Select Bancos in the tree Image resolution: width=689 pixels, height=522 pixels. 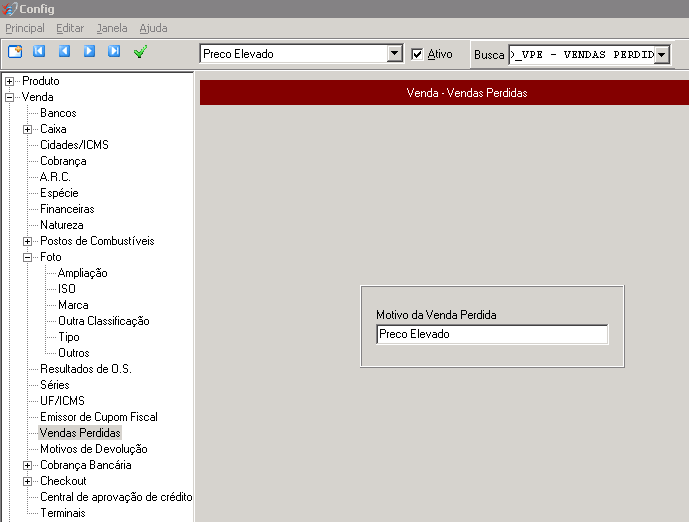coord(58,113)
